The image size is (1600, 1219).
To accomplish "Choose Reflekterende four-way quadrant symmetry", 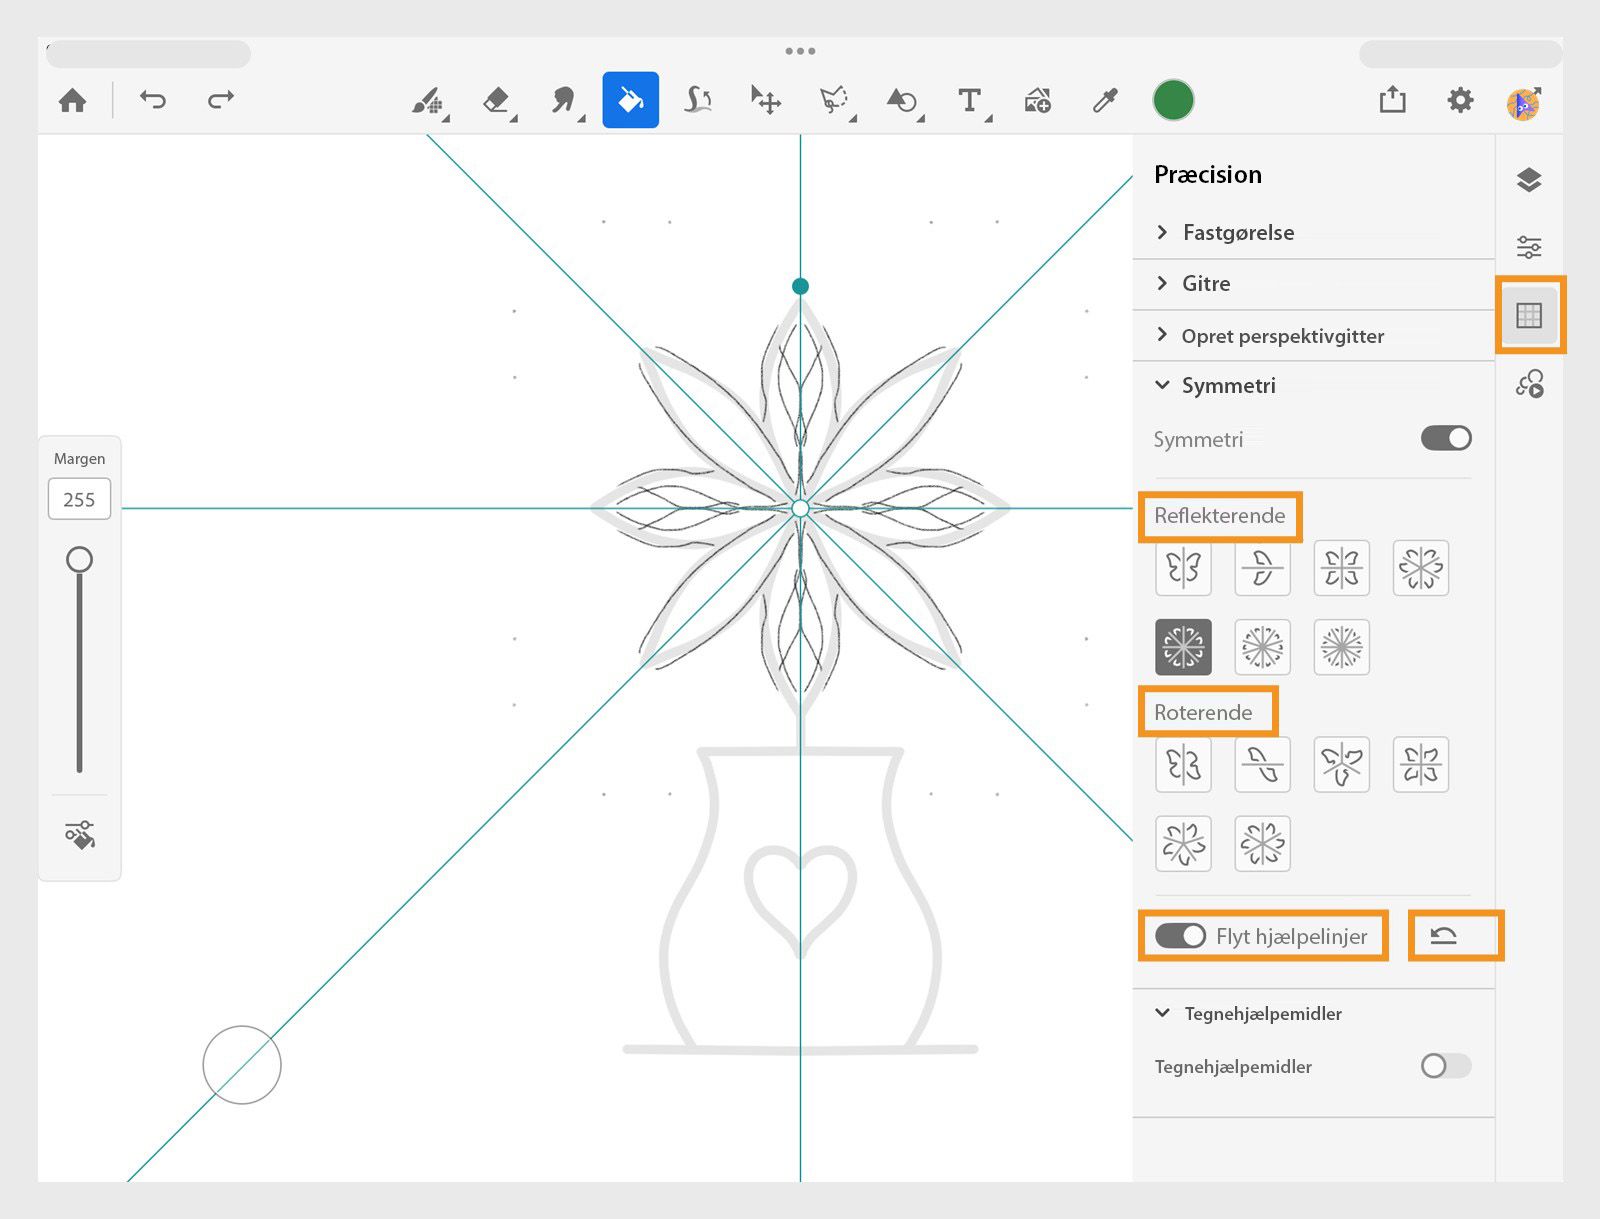I will click(x=1341, y=568).
